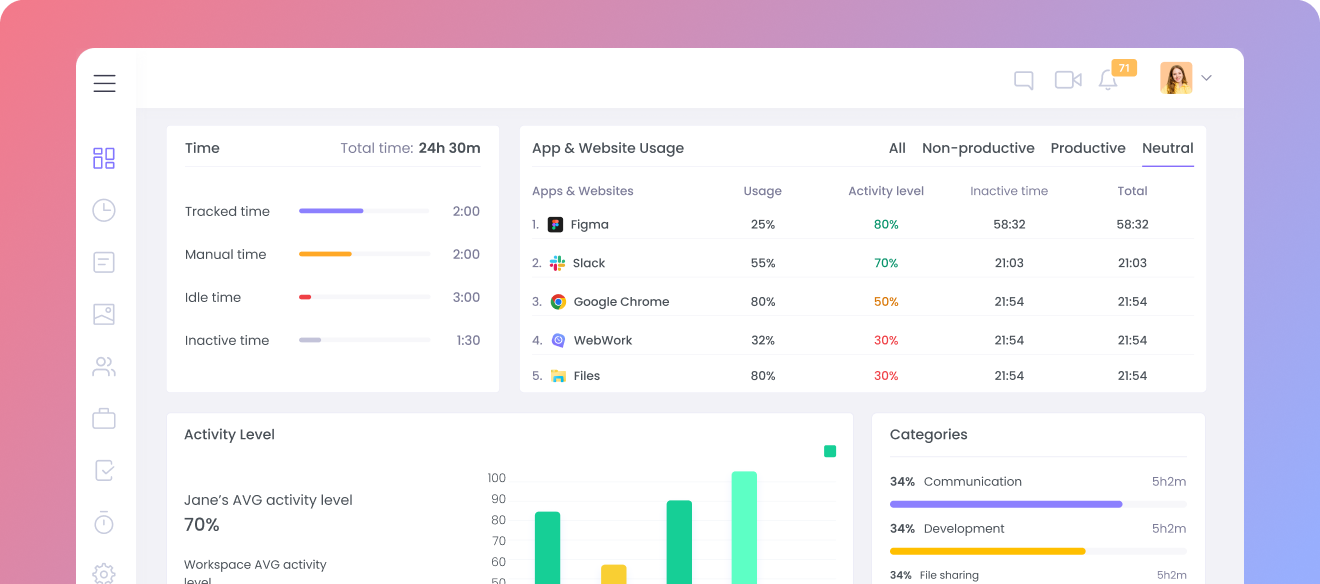
Task: Click the Inactive time progress bar
Action: click(364, 340)
